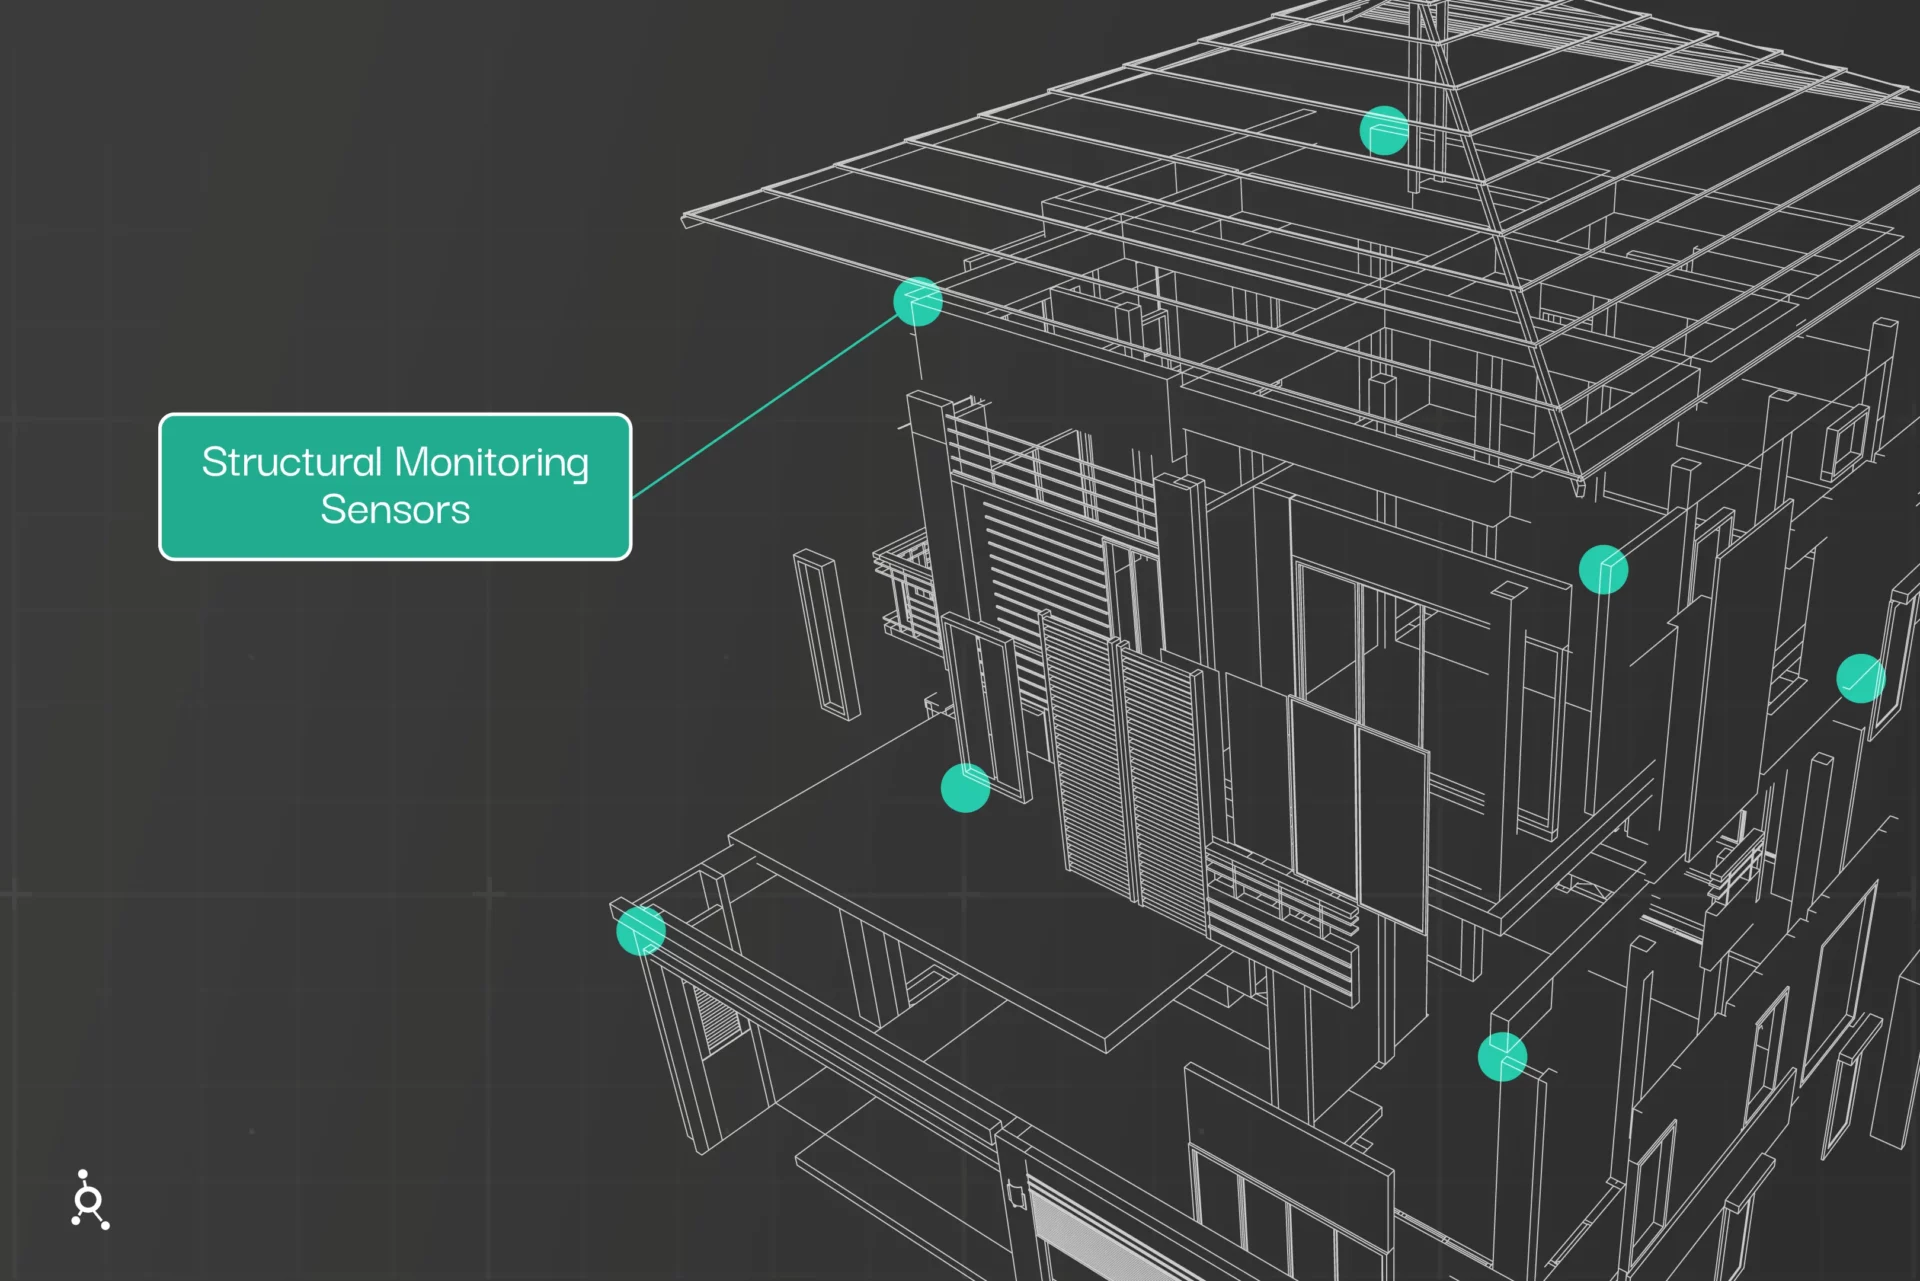Select the sensor dot at far right edge
This screenshot has height=1281, width=1920.
(x=1861, y=678)
